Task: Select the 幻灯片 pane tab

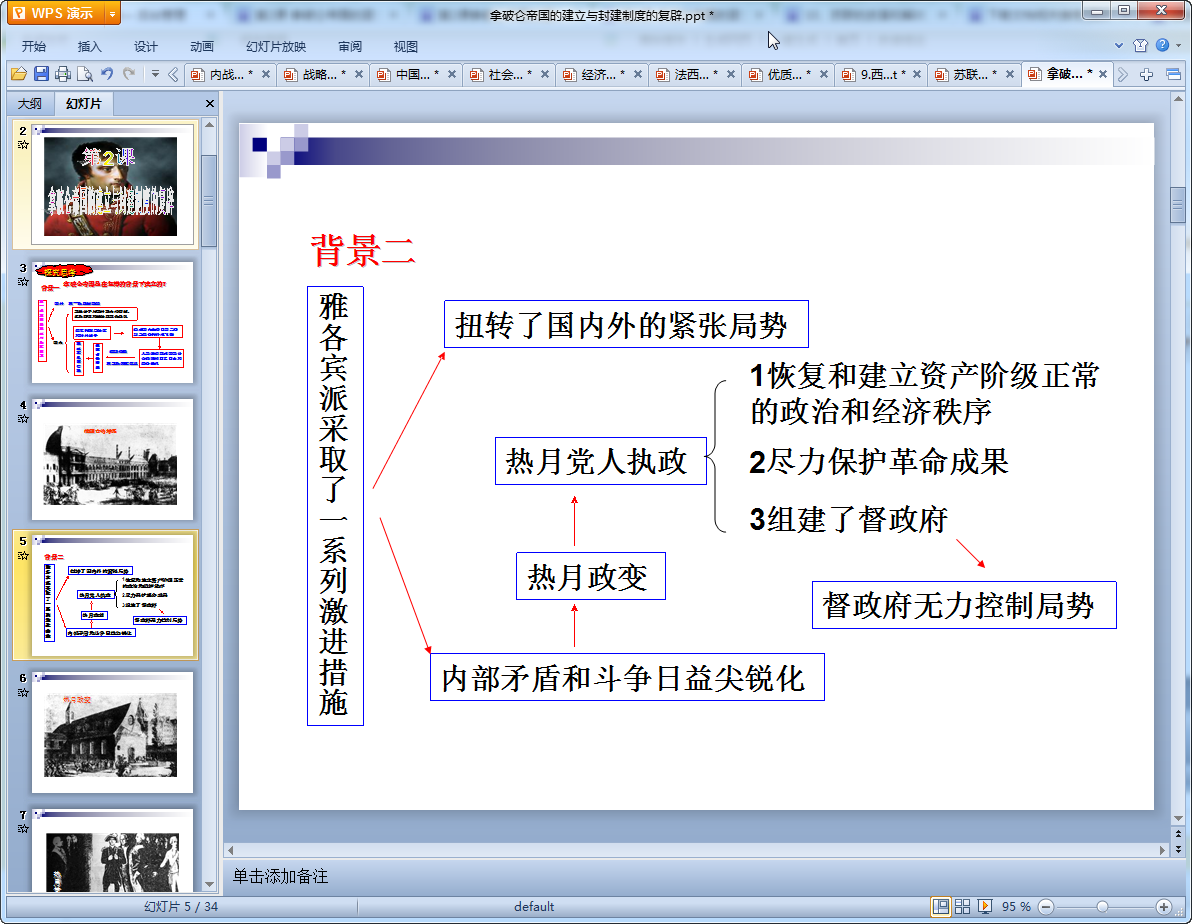Action: [x=83, y=103]
